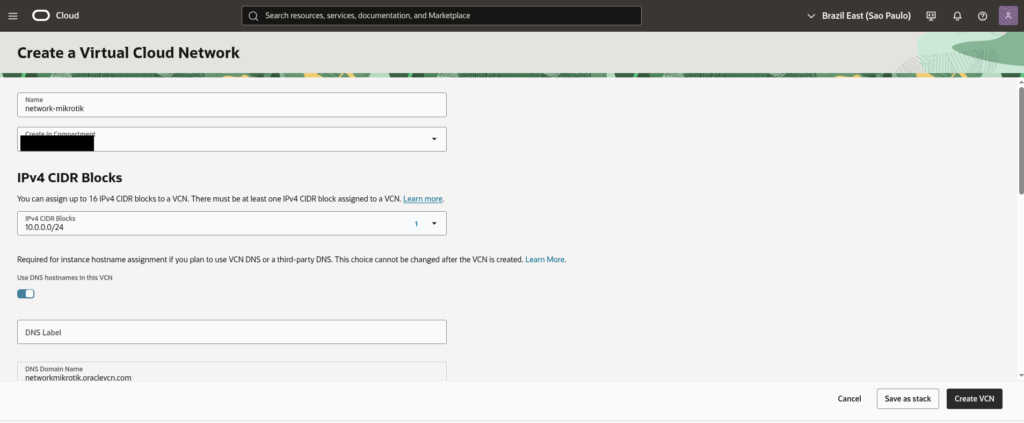Click the Name input field
Image resolution: width=1024 pixels, height=423 pixels.
[x=232, y=105]
